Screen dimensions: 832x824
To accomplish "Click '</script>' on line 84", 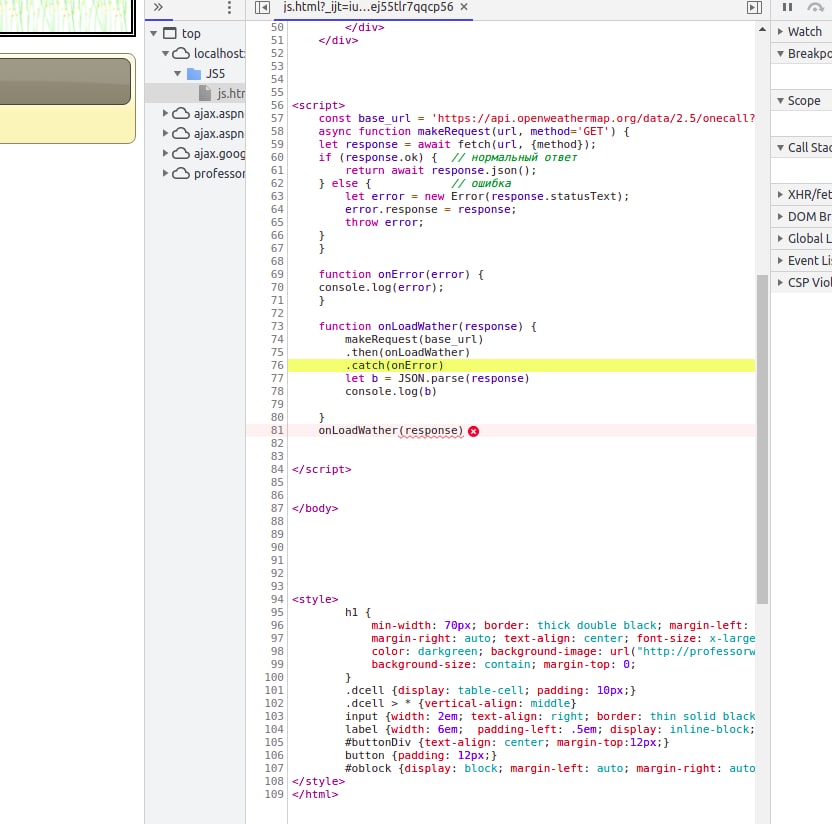I will tap(322, 470).
